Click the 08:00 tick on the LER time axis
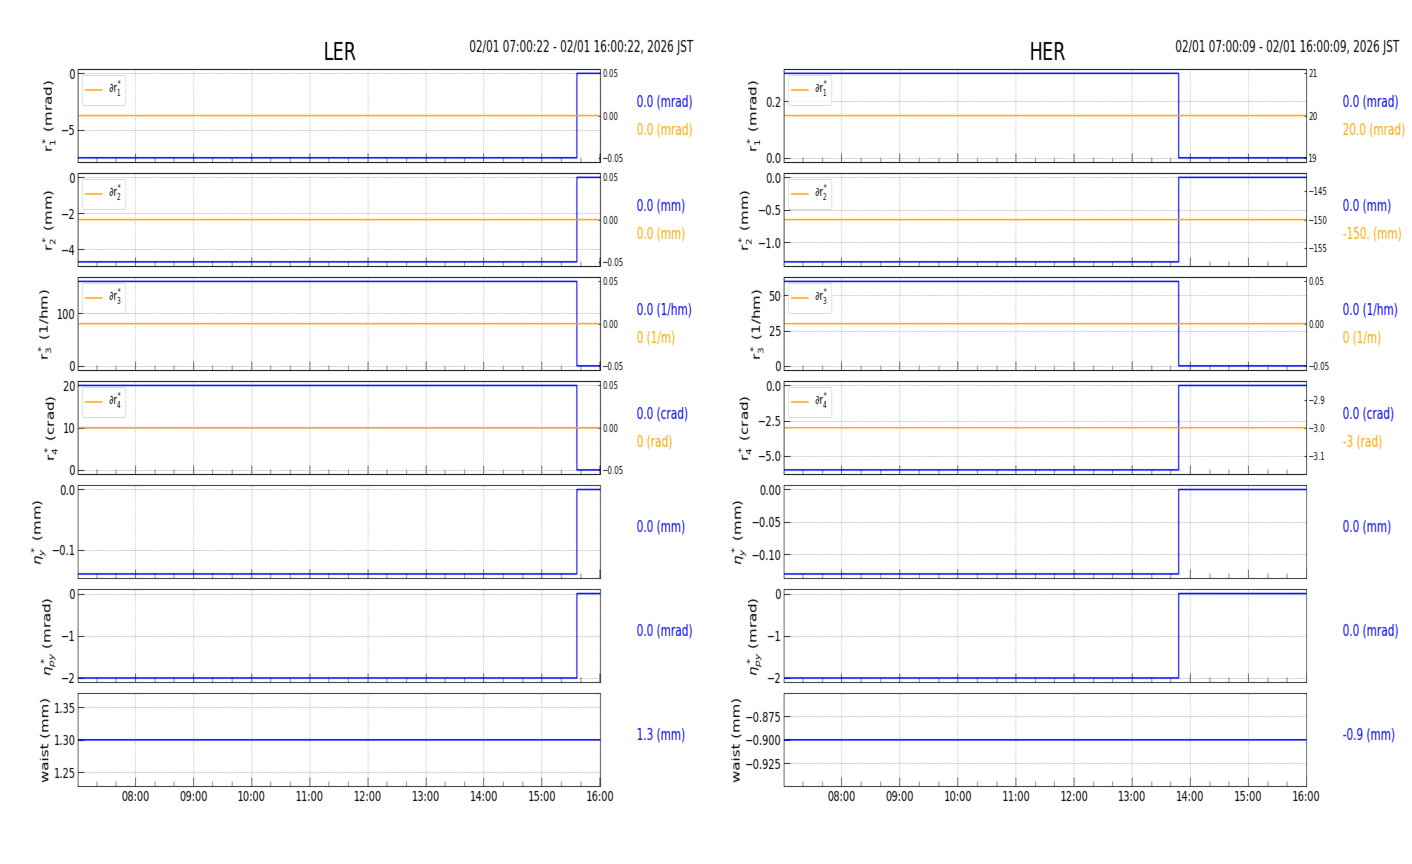The height and width of the screenshot is (864, 1412). click(x=136, y=797)
